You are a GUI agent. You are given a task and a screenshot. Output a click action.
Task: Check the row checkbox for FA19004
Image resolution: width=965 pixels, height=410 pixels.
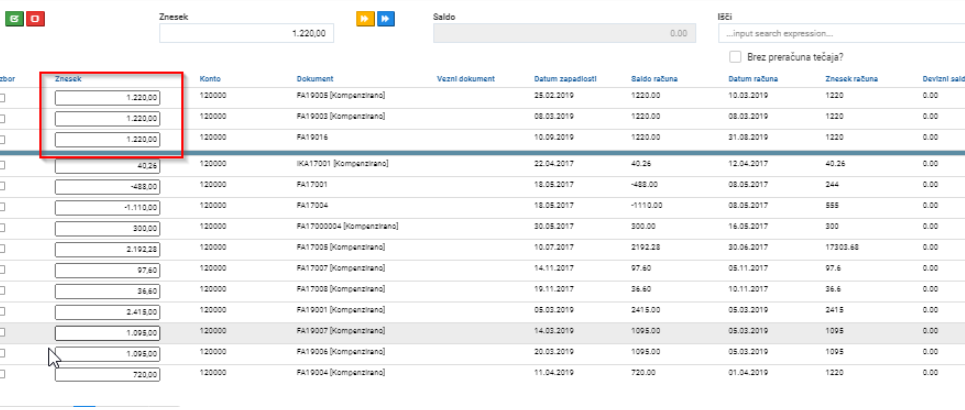[2, 374]
